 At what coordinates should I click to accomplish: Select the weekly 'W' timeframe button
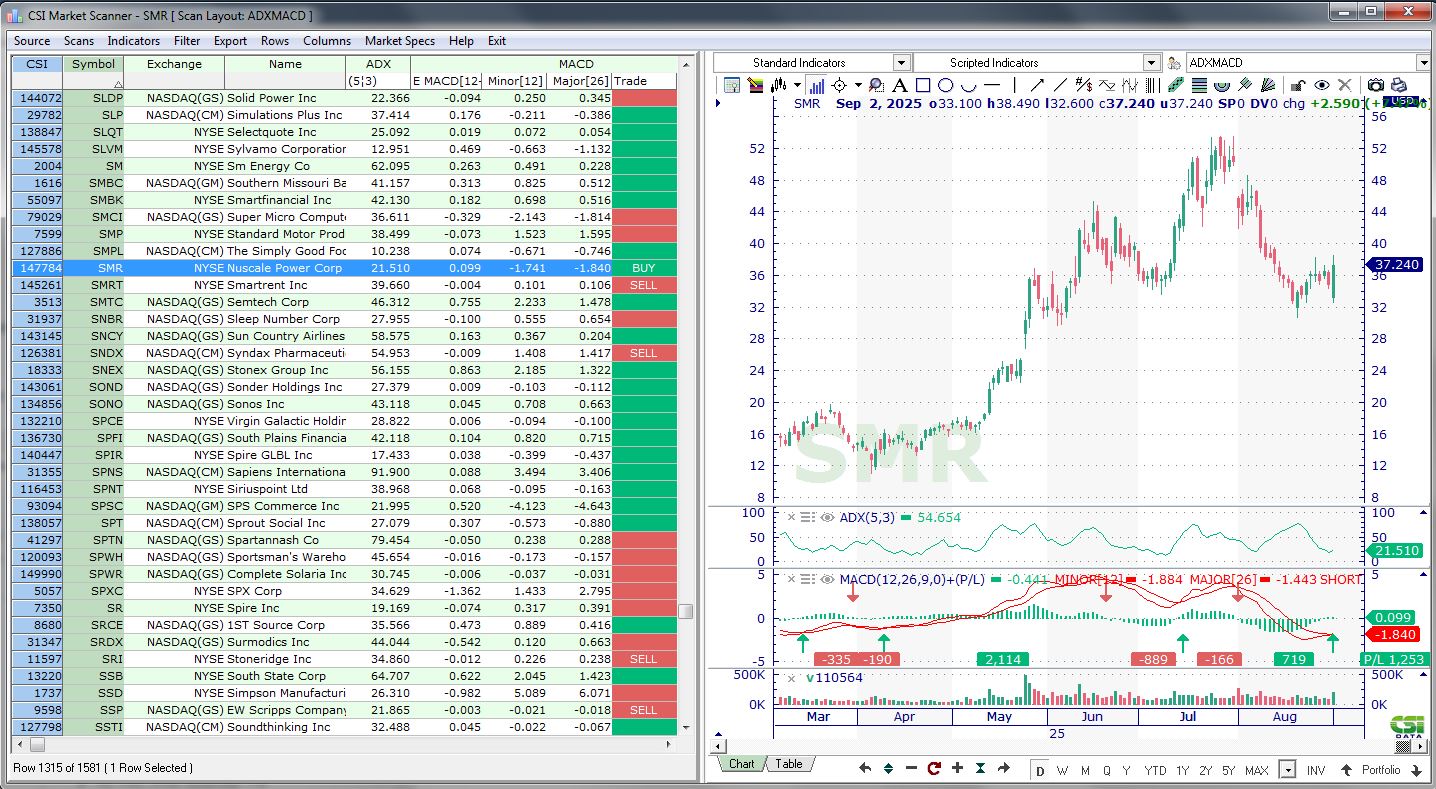tap(1063, 770)
